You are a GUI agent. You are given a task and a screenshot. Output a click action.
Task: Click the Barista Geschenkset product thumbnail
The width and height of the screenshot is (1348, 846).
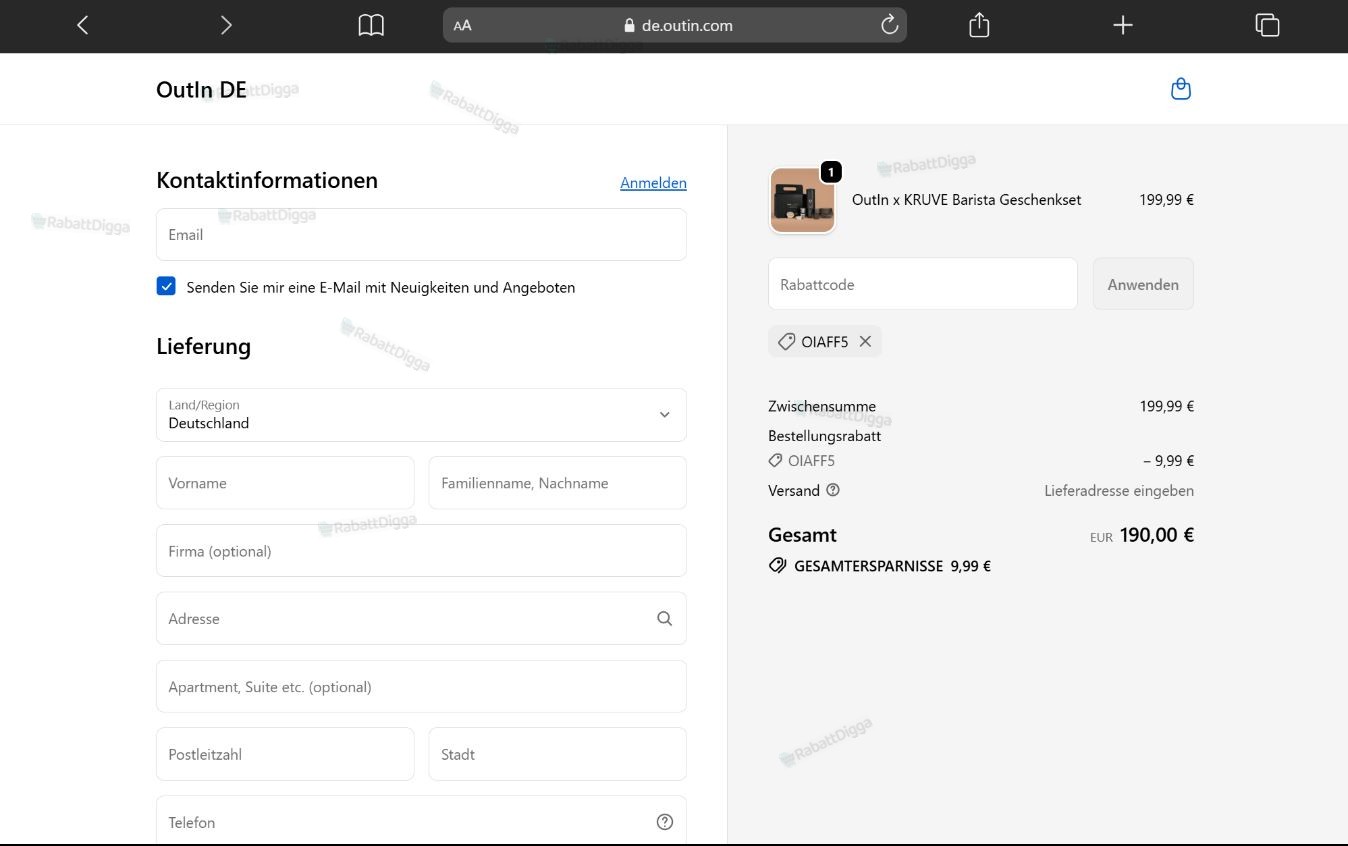click(x=802, y=200)
